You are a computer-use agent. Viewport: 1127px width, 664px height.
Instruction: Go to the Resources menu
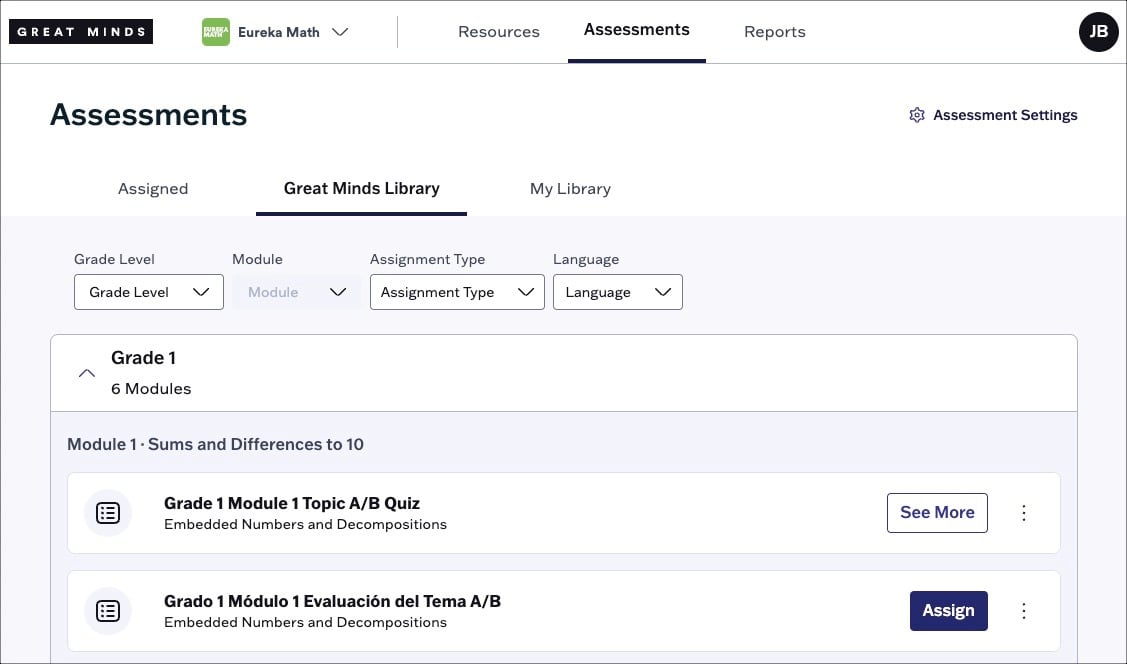(x=498, y=32)
